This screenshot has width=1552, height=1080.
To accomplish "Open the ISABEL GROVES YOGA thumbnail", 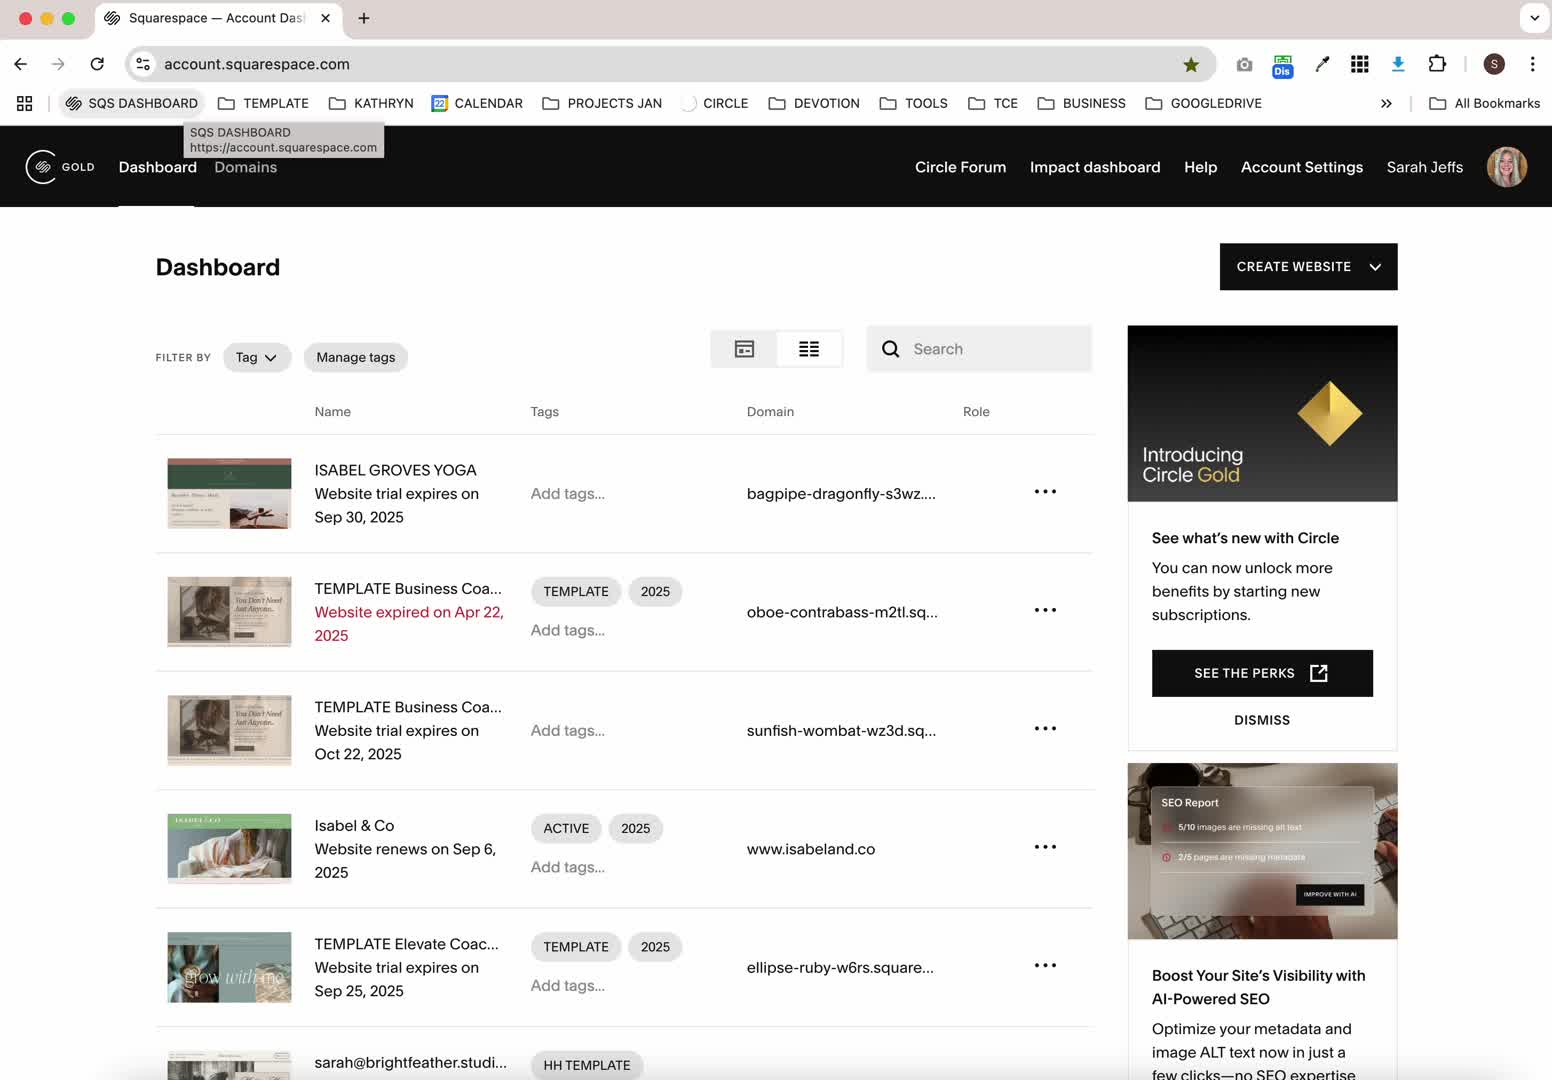I will [x=229, y=493].
